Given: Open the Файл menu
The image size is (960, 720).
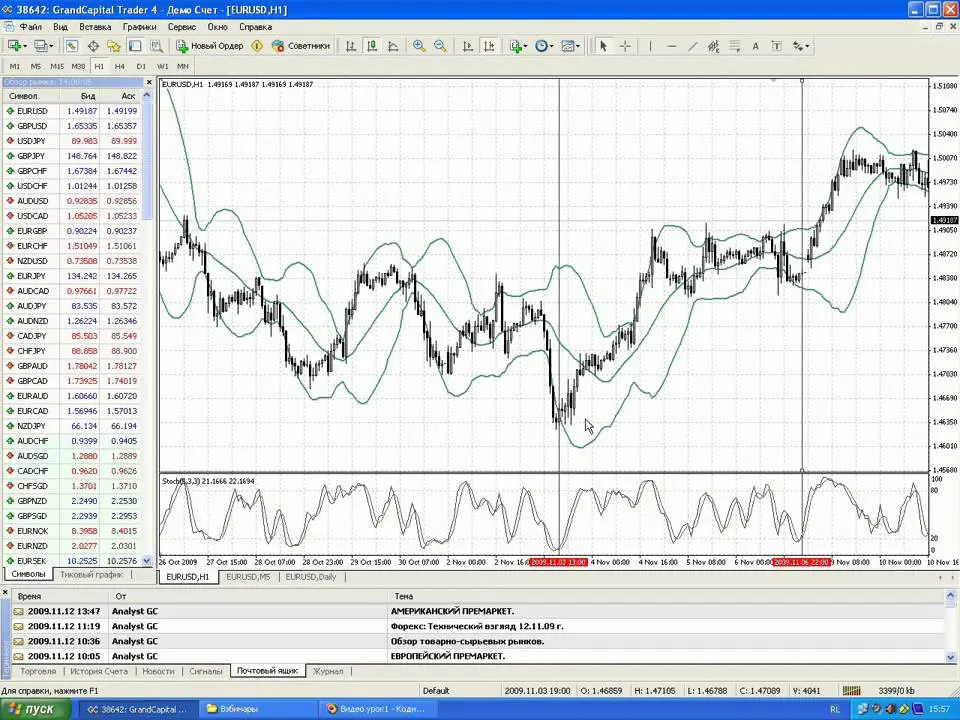Looking at the screenshot, I should (x=31, y=27).
